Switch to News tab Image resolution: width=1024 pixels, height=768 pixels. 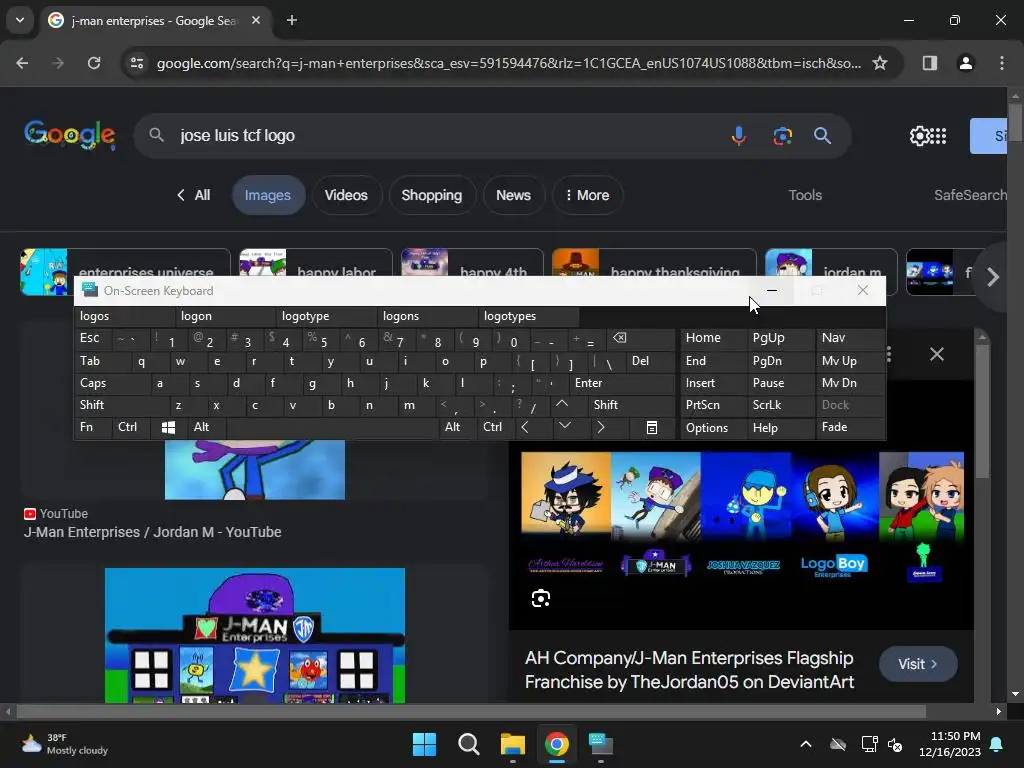[513, 195]
